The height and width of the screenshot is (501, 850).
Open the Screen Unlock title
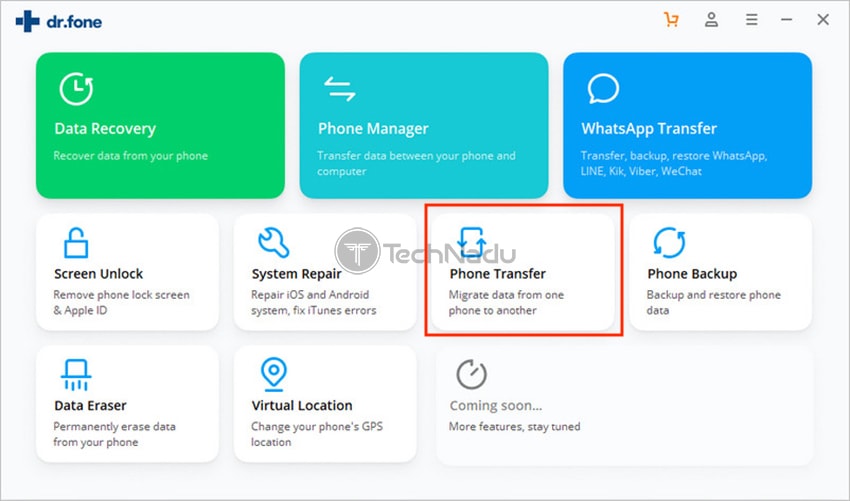click(x=99, y=274)
